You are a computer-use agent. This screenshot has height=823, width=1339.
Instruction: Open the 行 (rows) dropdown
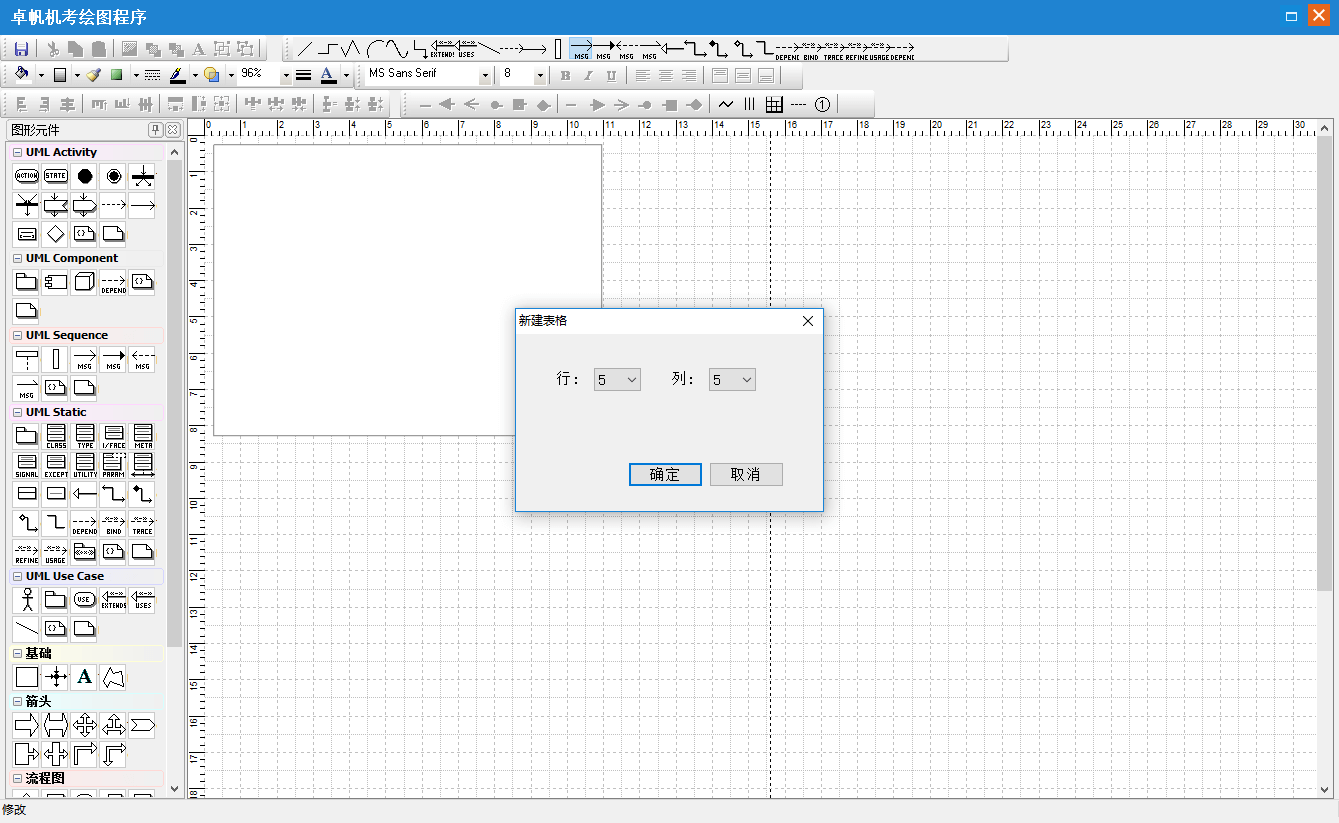[x=617, y=380]
